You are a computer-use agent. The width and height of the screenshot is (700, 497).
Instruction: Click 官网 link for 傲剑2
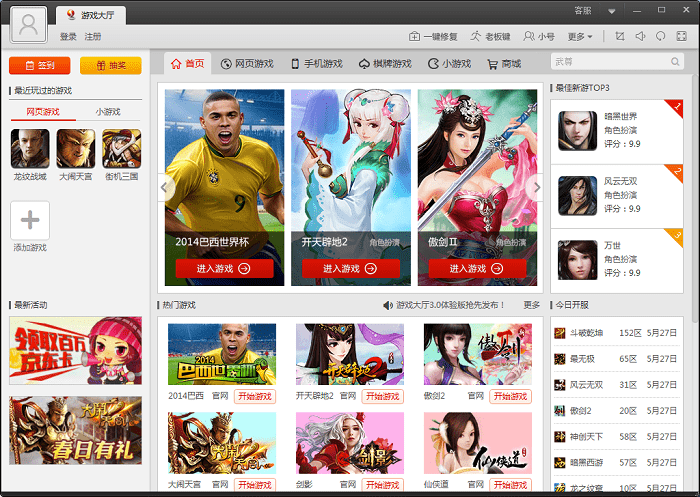(x=475, y=396)
